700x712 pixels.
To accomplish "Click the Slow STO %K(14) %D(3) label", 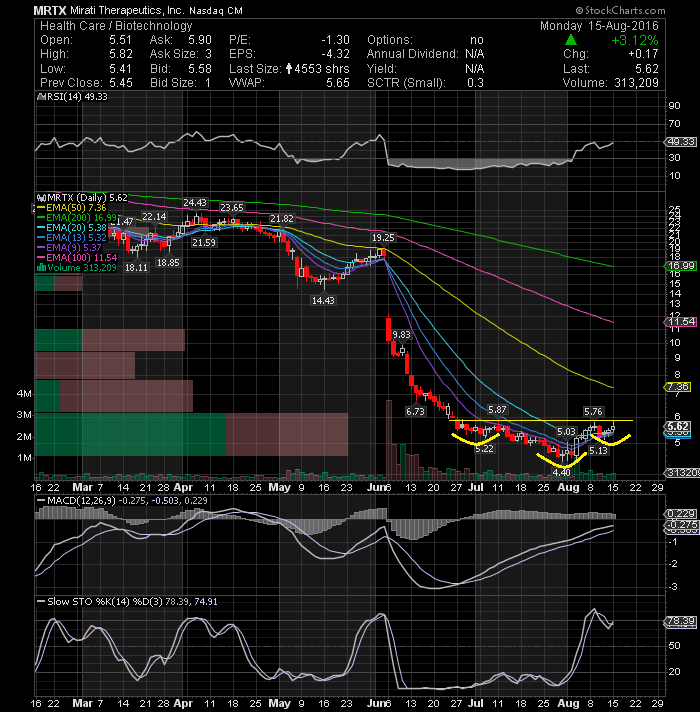I will coord(105,602).
